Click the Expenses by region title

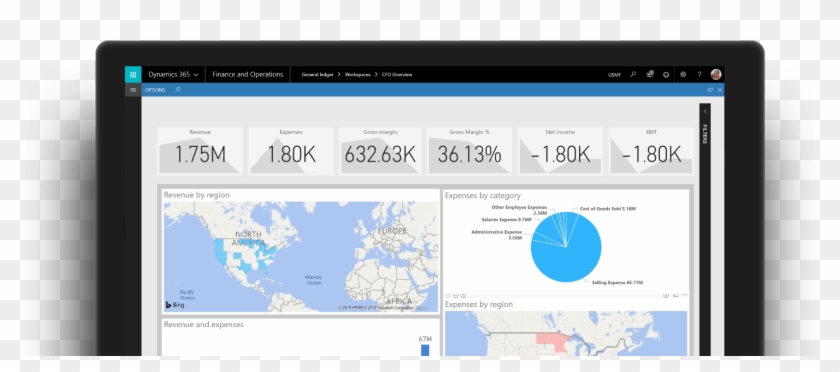[x=478, y=304]
